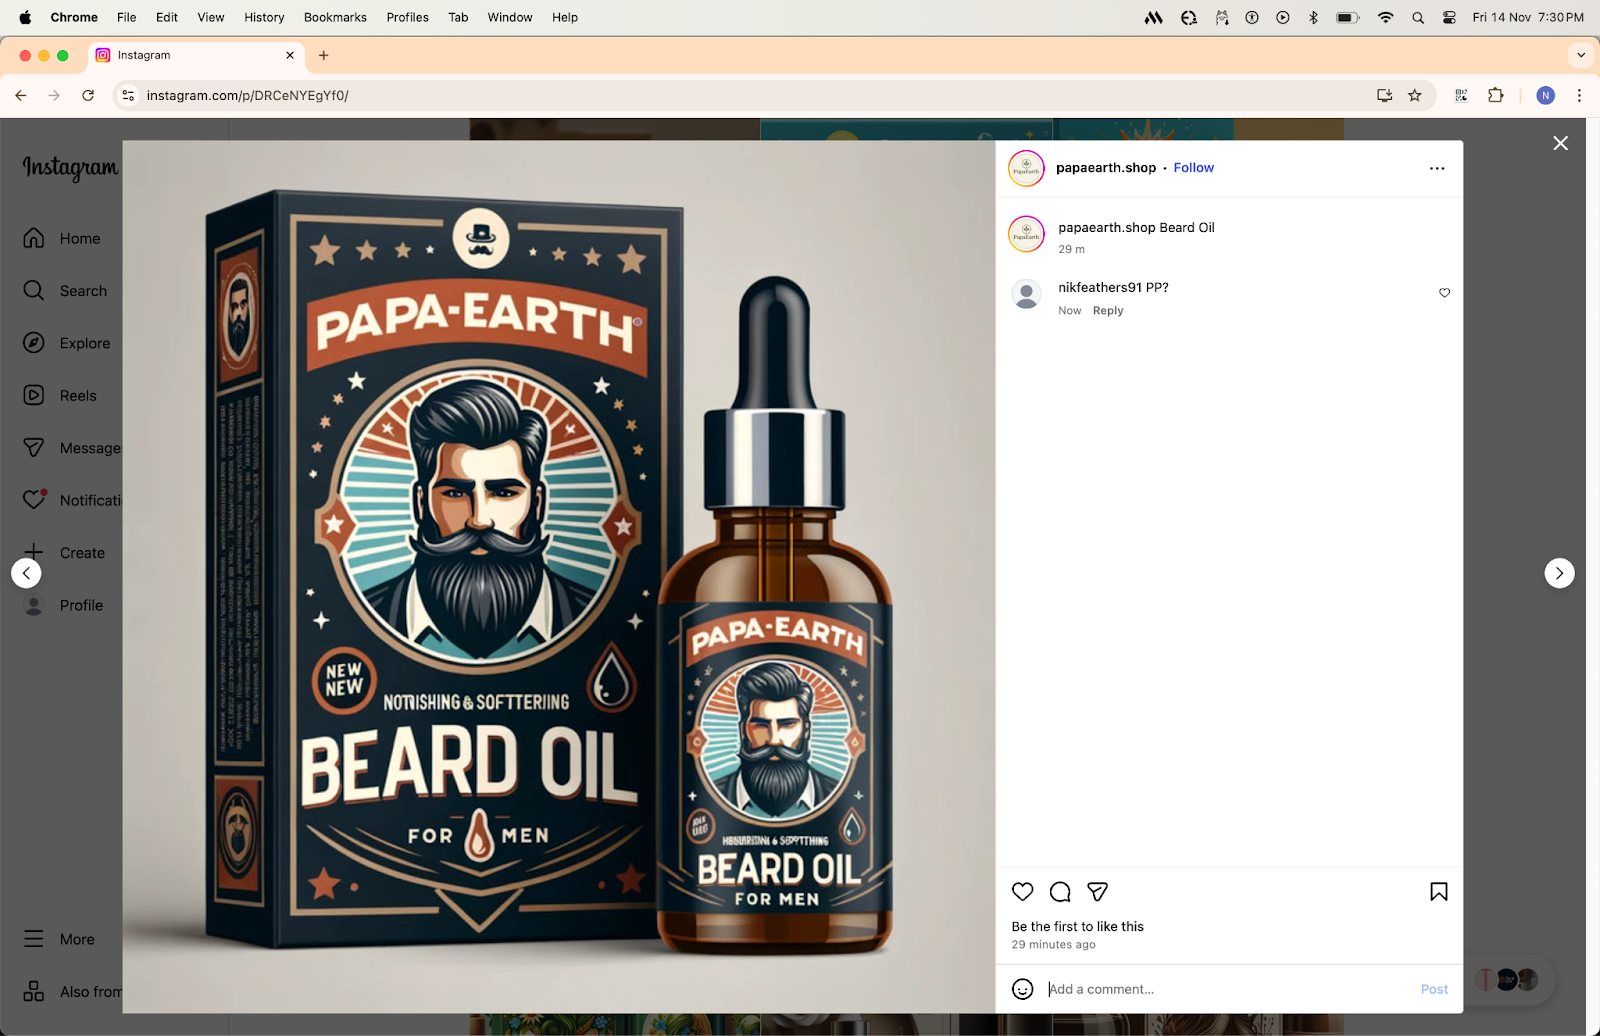Click the Instagram logo
This screenshot has width=1600, height=1036.
click(x=70, y=167)
